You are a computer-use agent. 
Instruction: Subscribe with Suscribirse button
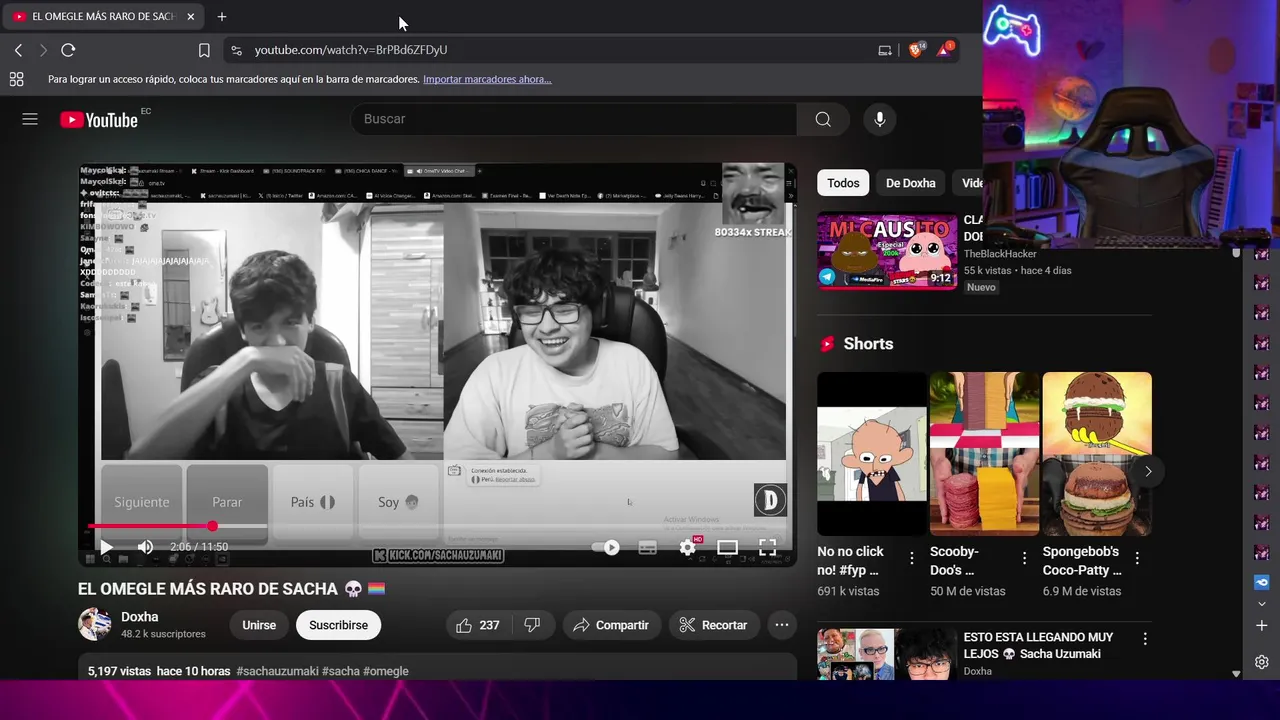(x=338, y=625)
